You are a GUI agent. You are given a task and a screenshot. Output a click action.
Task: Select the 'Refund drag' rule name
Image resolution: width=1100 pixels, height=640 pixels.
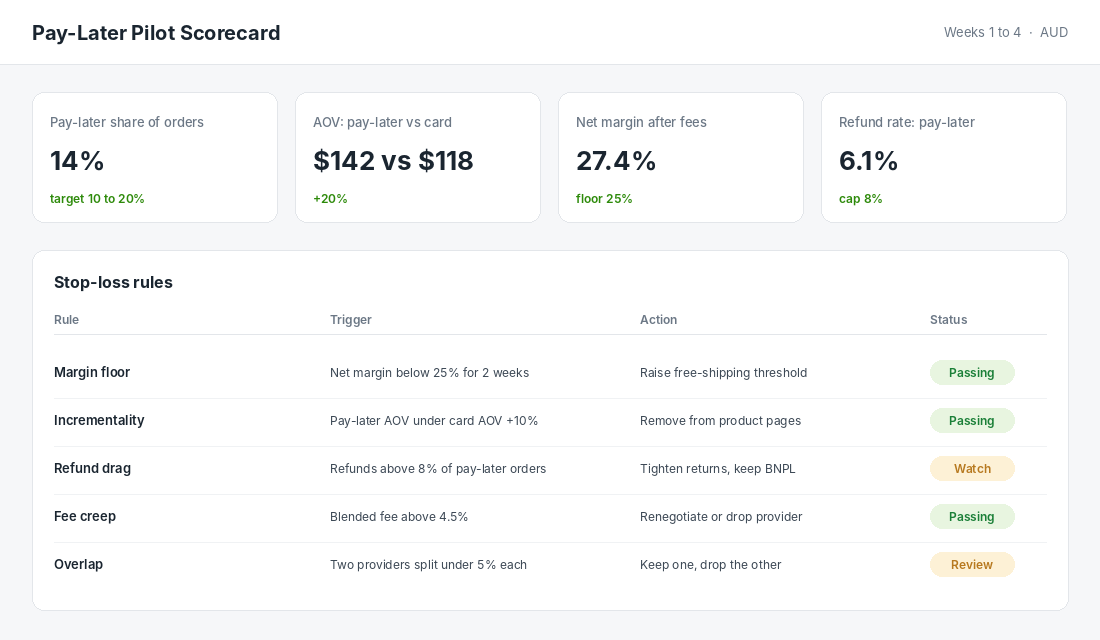point(92,468)
